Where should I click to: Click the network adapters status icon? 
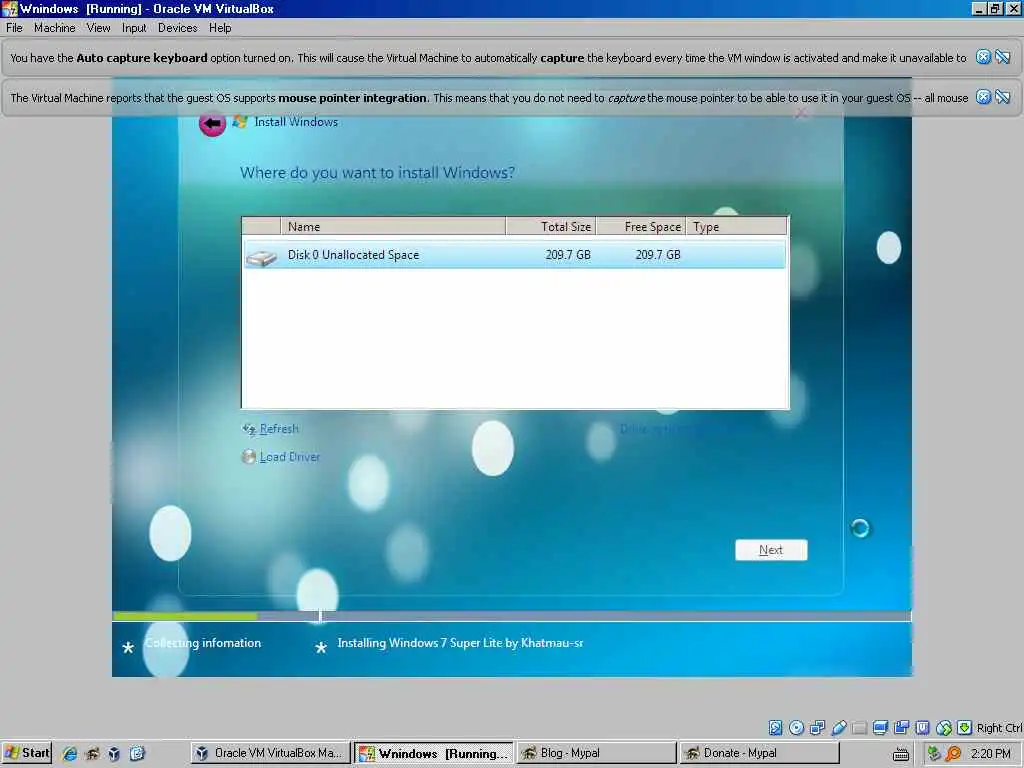click(817, 728)
